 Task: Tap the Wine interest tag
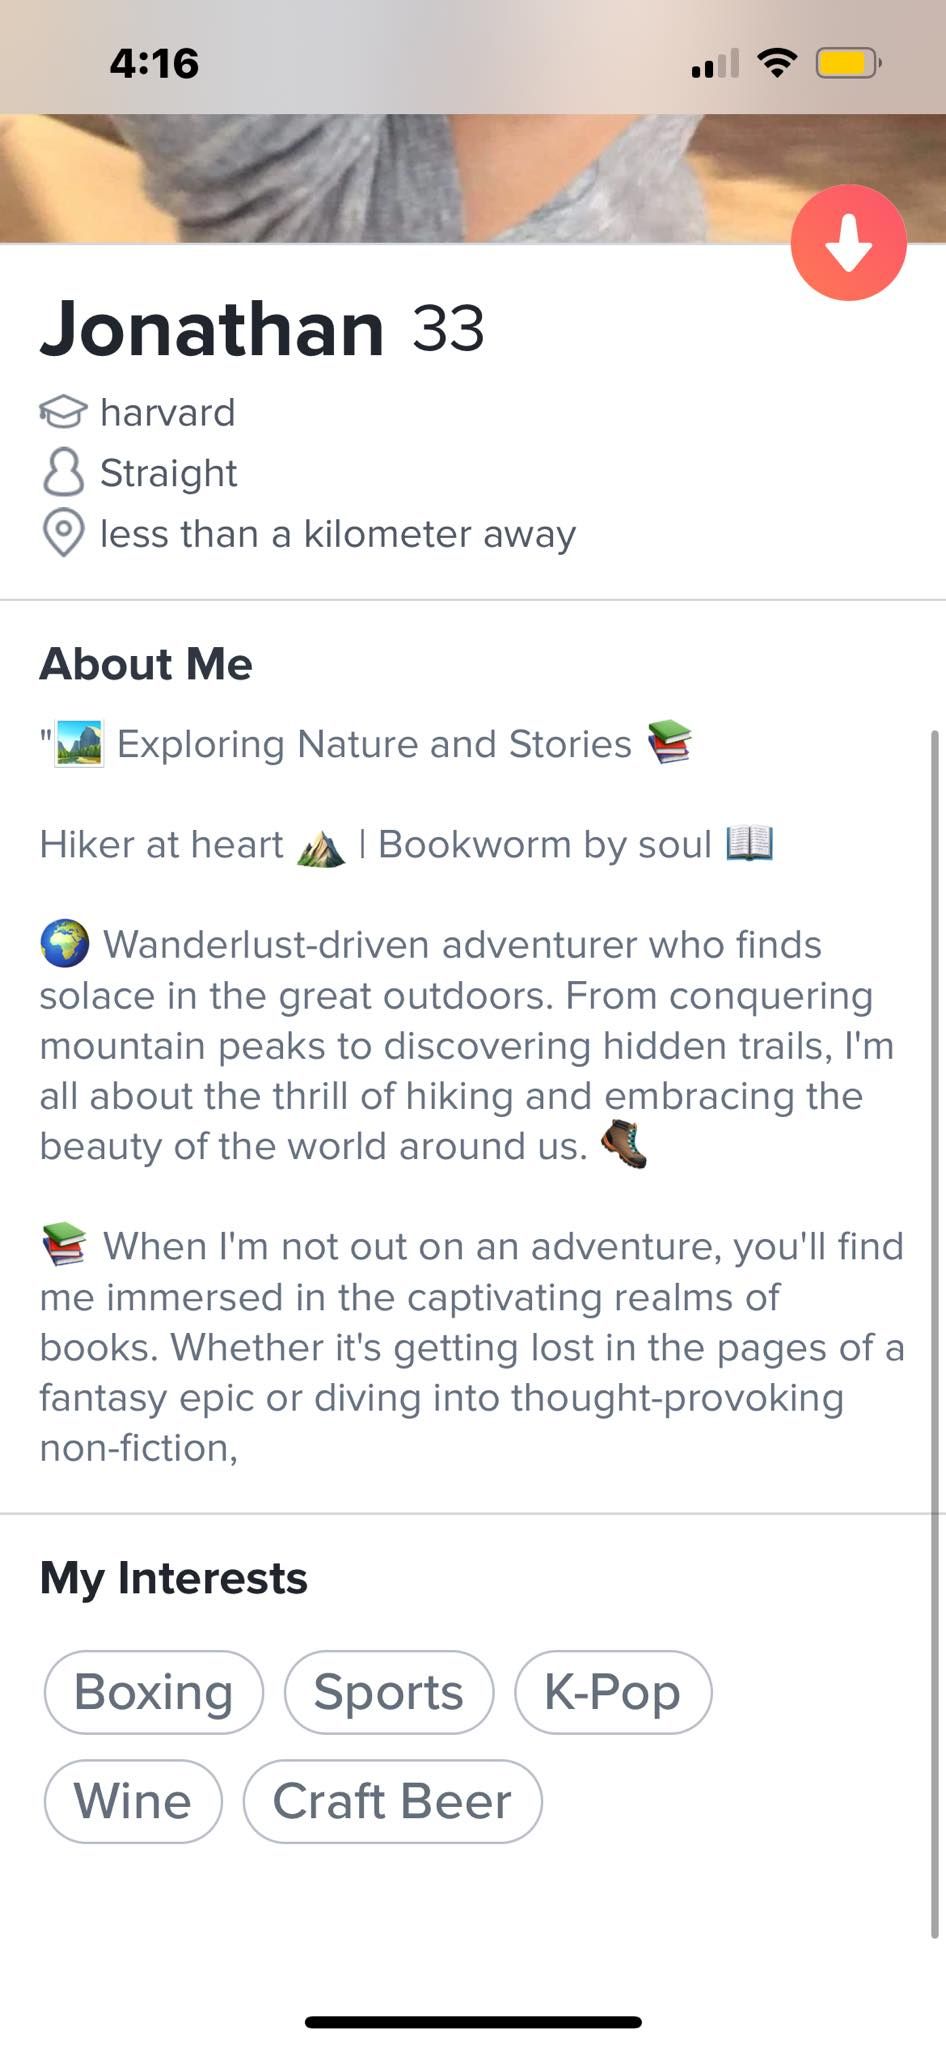[133, 1800]
